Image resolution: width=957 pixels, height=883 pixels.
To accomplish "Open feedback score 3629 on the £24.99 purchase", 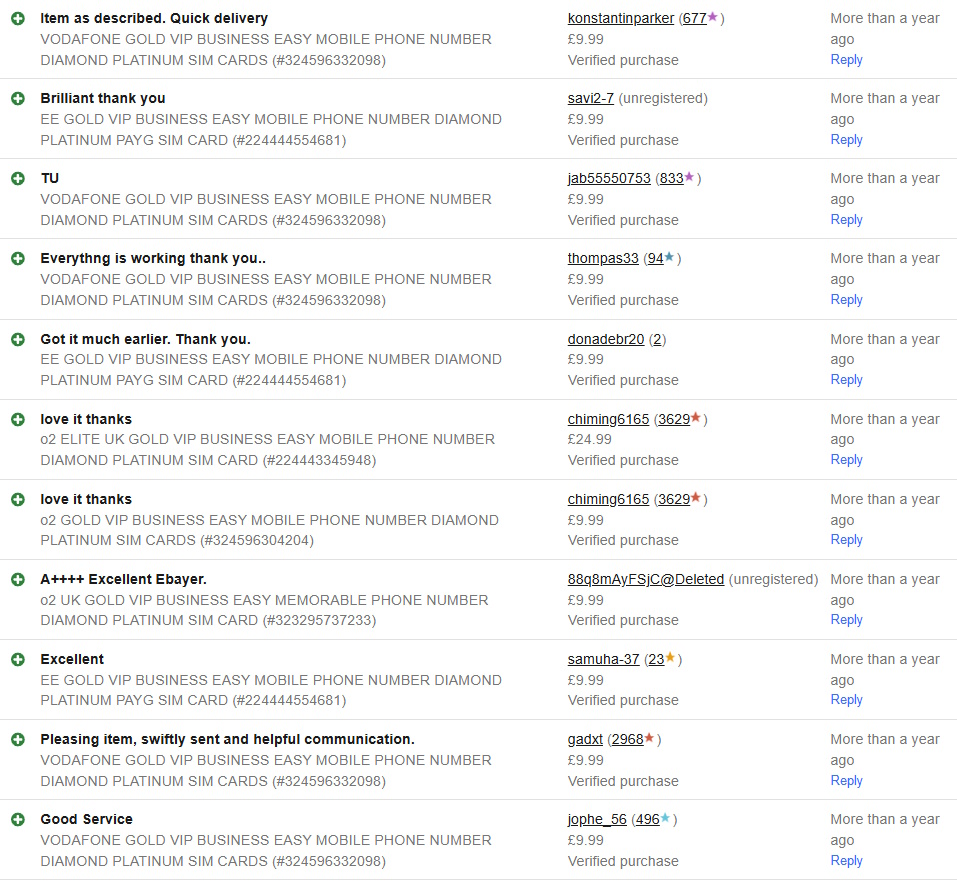I will pos(673,419).
